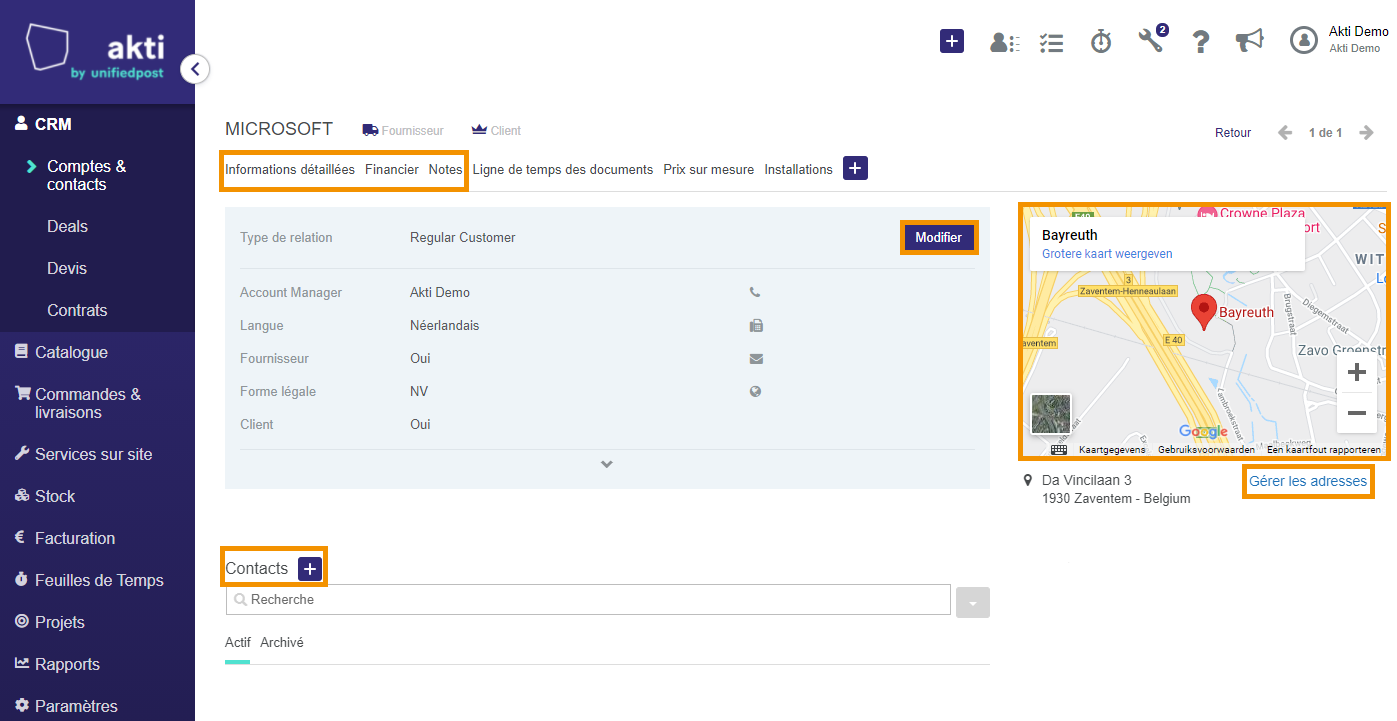Viewport: 1397px width, 721px height.
Task: Open the question mark help icon
Action: click(x=1201, y=42)
